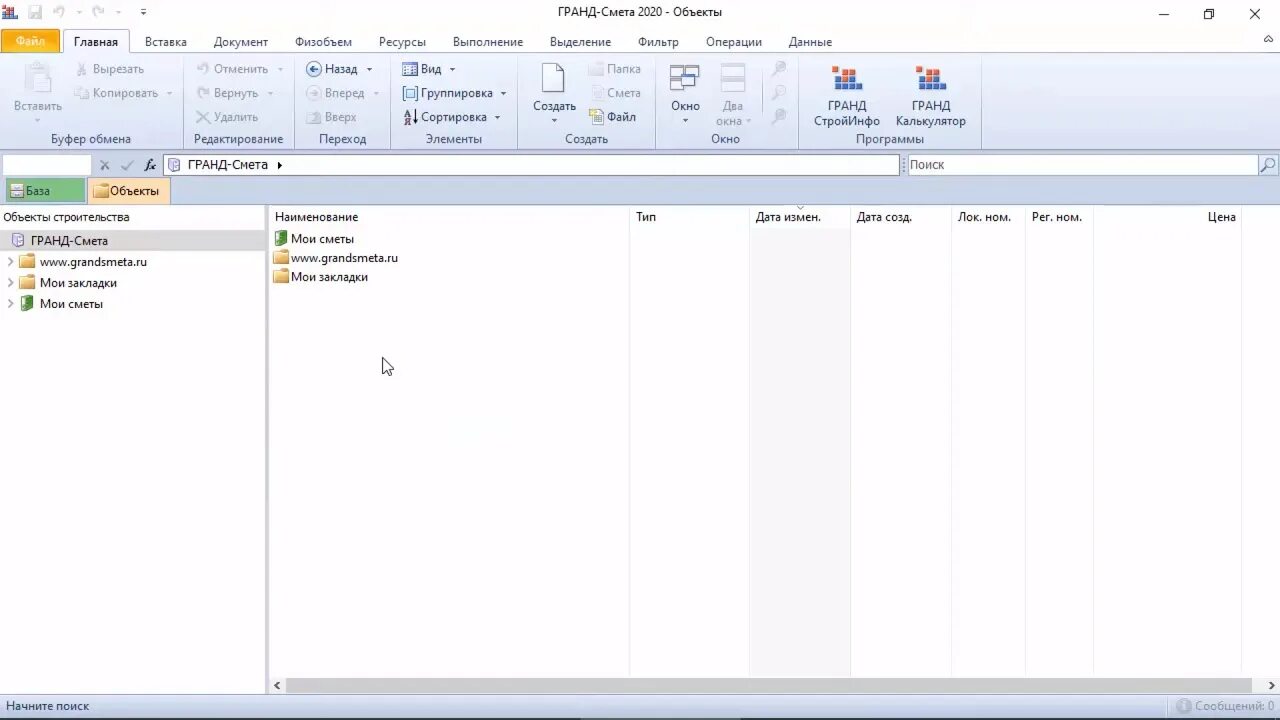Viewport: 1280px width, 720px height.
Task: Click the save icon in quick access toolbar
Action: 35,12
